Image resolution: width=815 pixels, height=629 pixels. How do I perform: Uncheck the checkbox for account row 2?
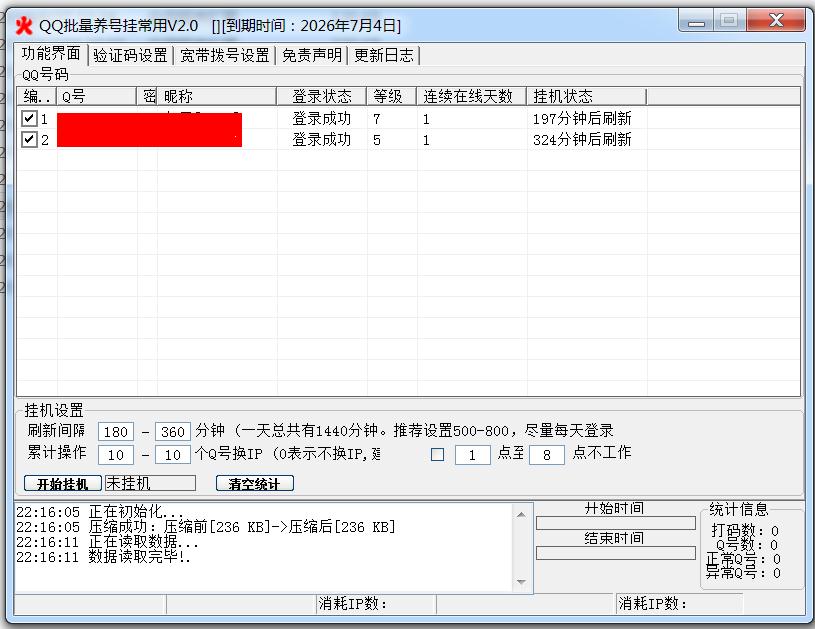pyautogui.click(x=29, y=139)
